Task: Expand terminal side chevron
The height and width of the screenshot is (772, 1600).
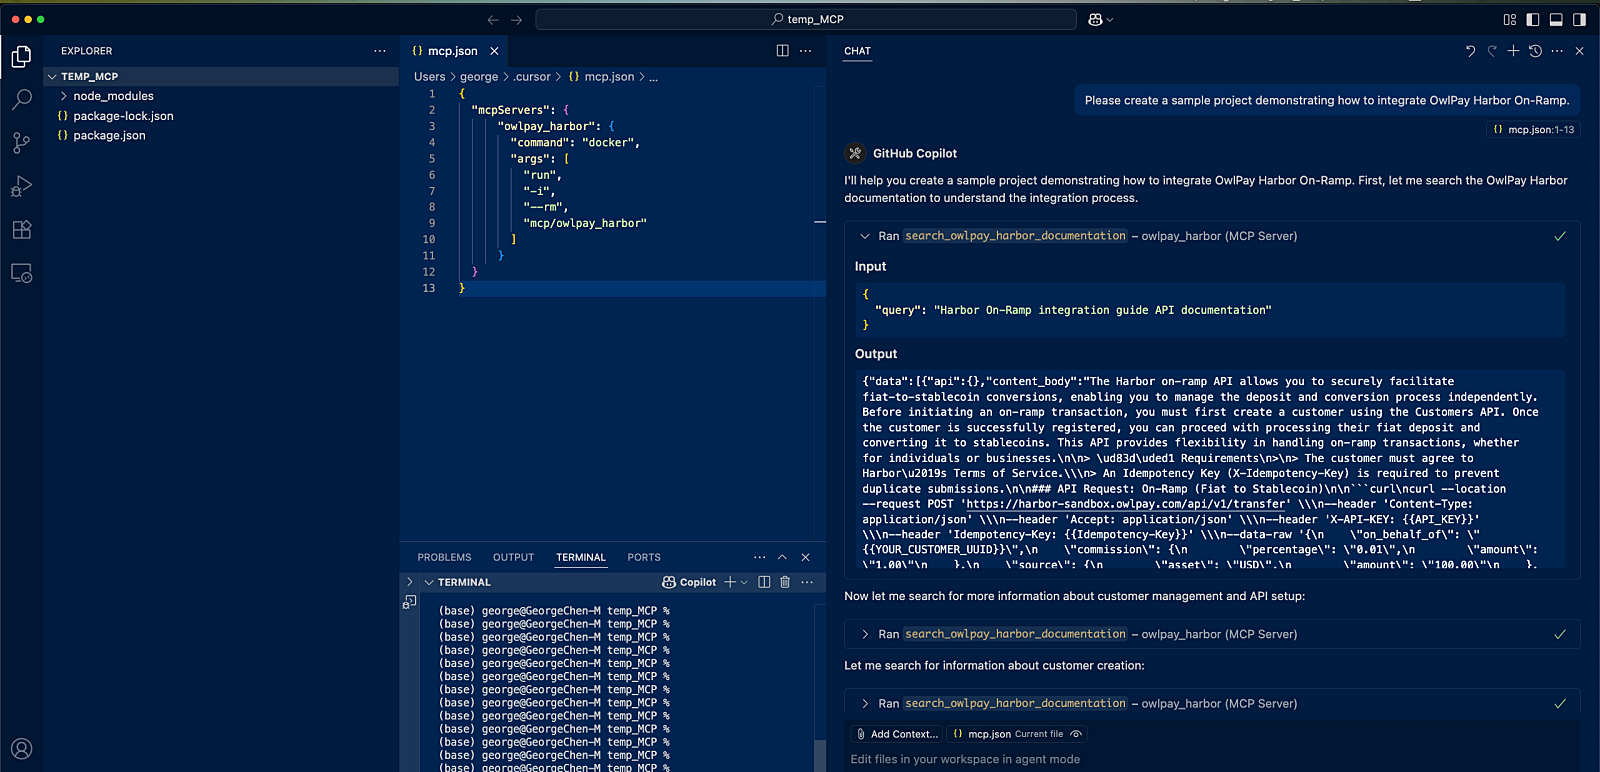Action: 409,581
